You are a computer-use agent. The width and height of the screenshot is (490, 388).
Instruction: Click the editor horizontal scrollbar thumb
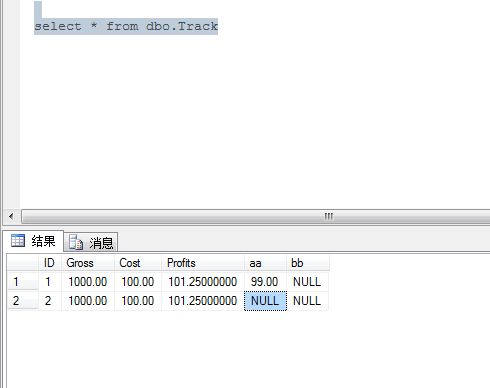tap(256, 217)
